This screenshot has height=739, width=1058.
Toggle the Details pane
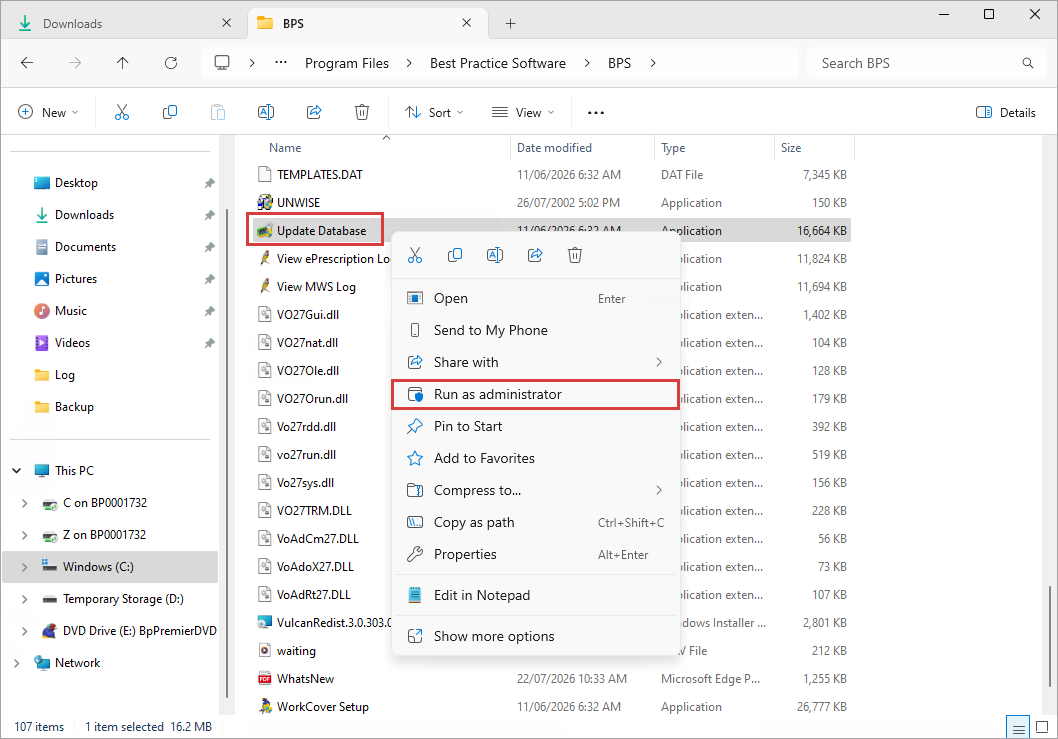[1005, 112]
